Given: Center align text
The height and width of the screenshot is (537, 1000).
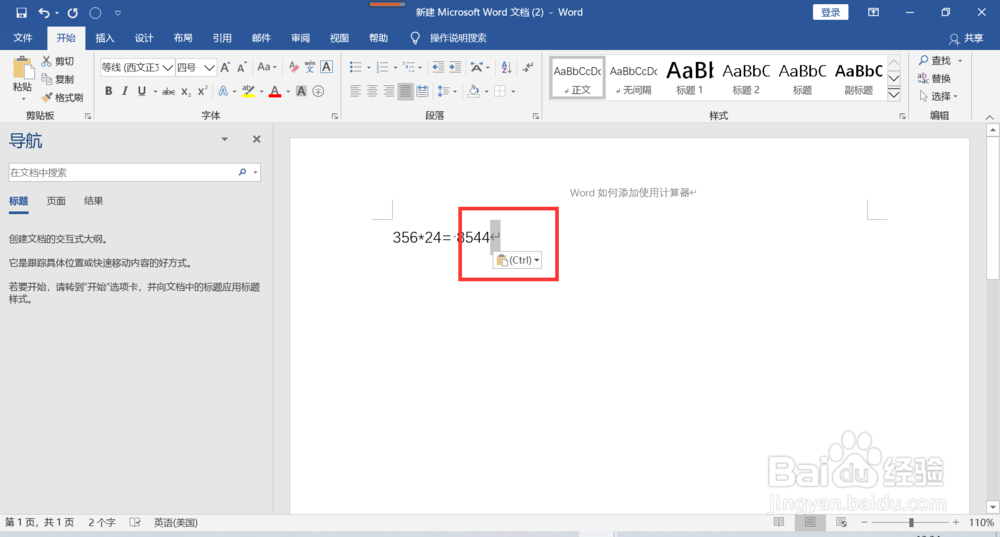Looking at the screenshot, I should [372, 91].
